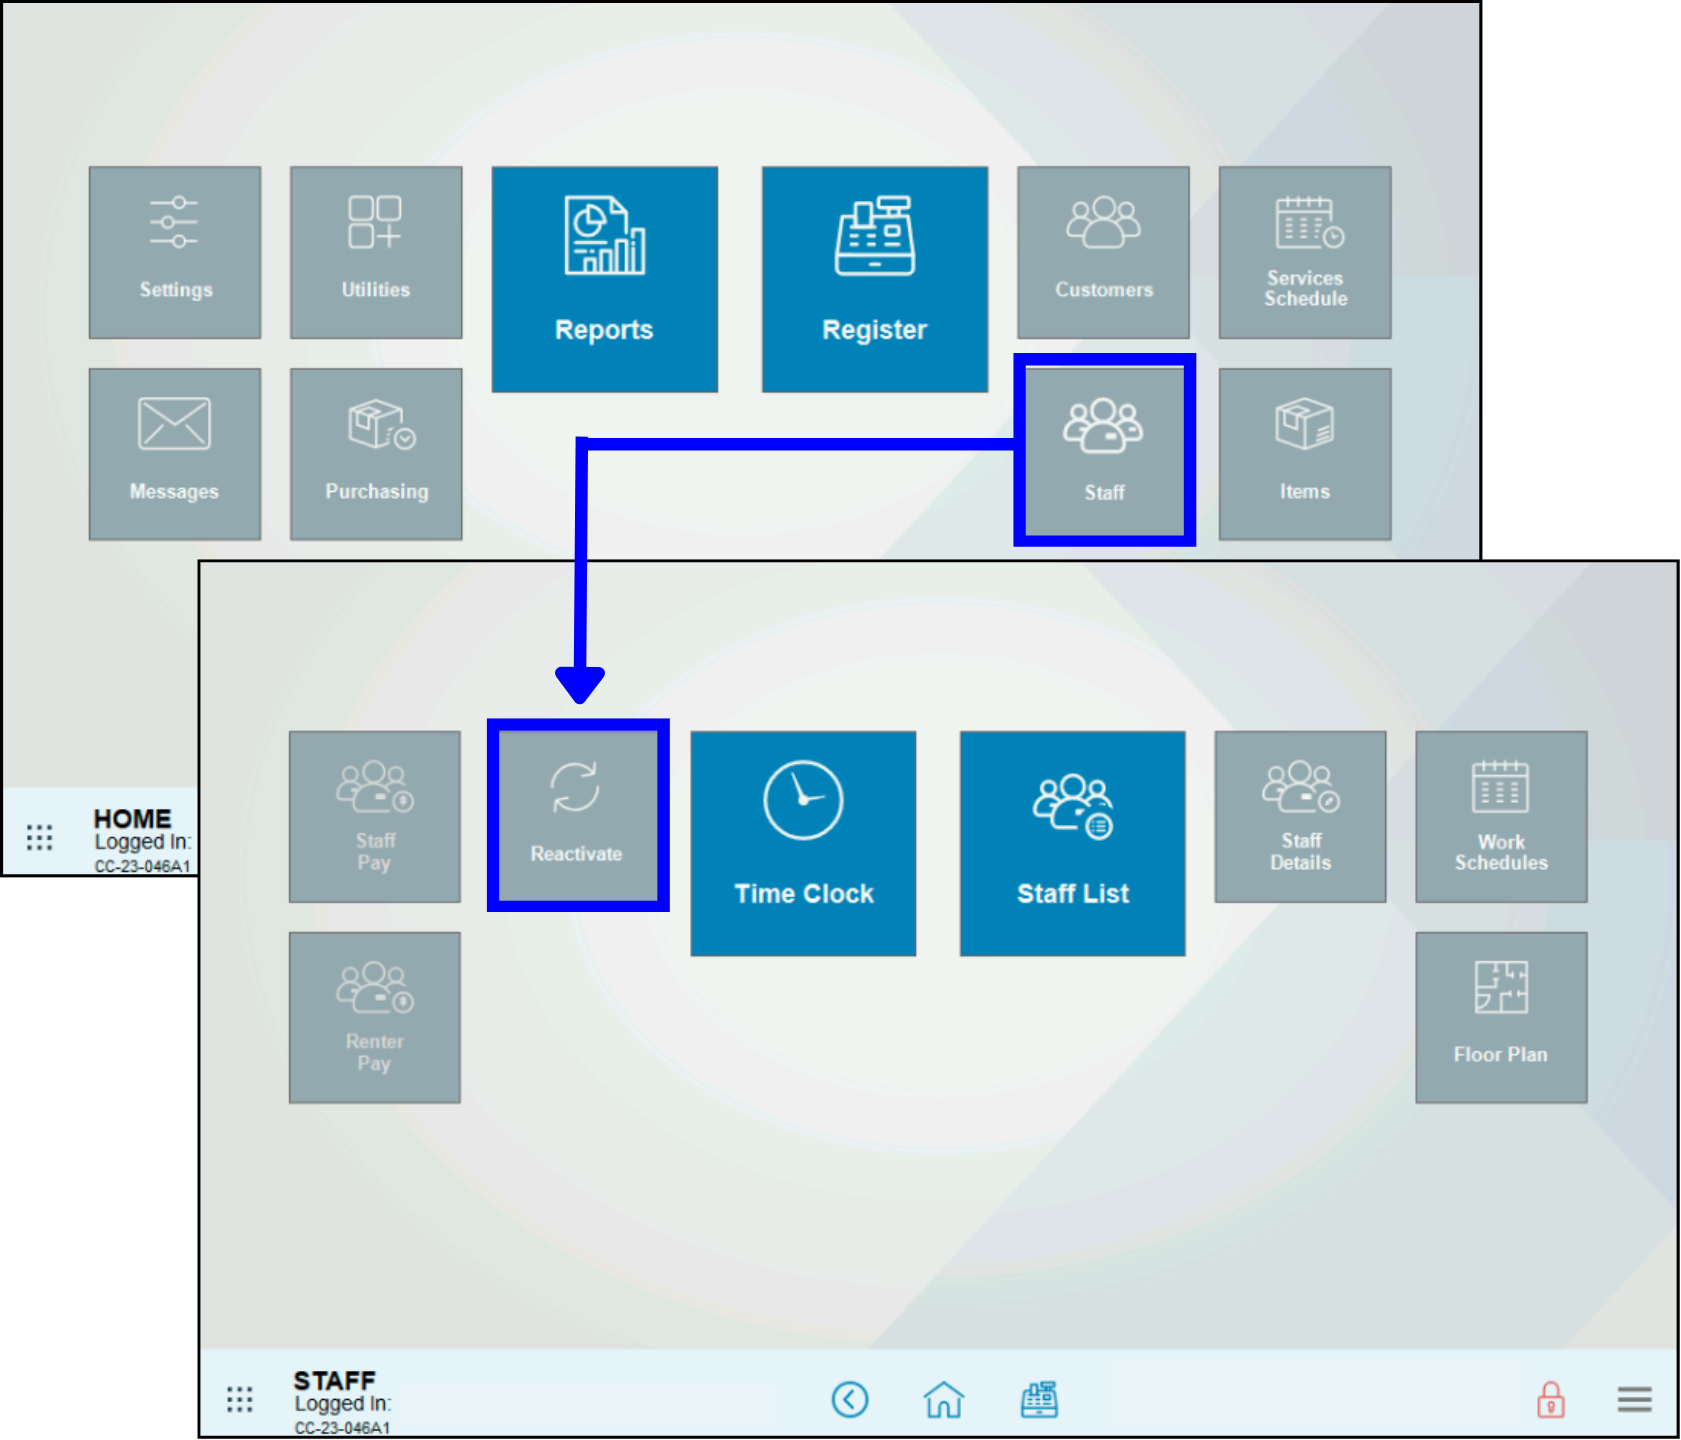This screenshot has height=1440, width=1681.
Task: Click the Reactivate tile
Action: (x=577, y=815)
